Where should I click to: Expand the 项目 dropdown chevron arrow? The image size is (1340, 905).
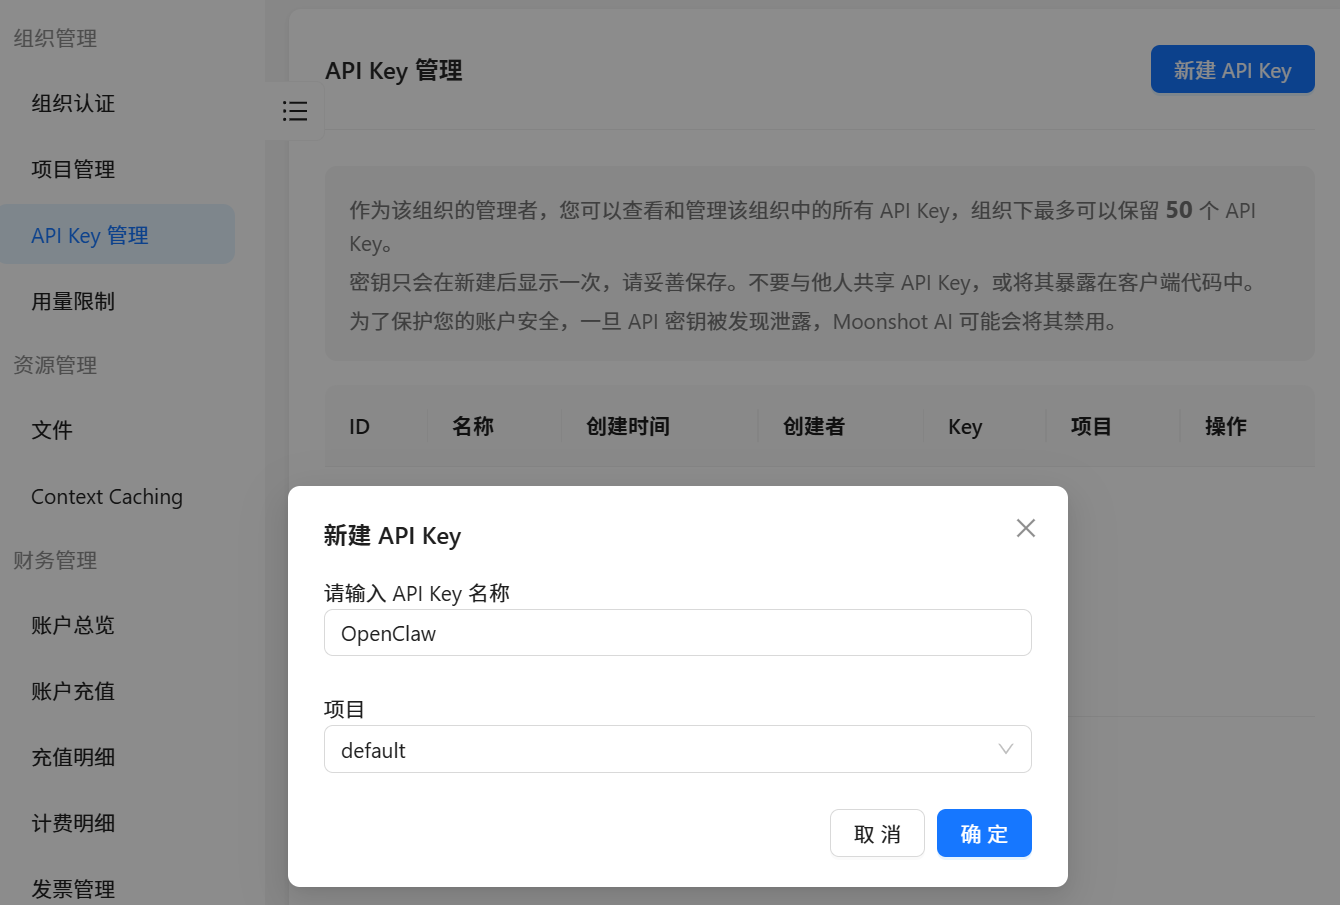click(x=1005, y=749)
